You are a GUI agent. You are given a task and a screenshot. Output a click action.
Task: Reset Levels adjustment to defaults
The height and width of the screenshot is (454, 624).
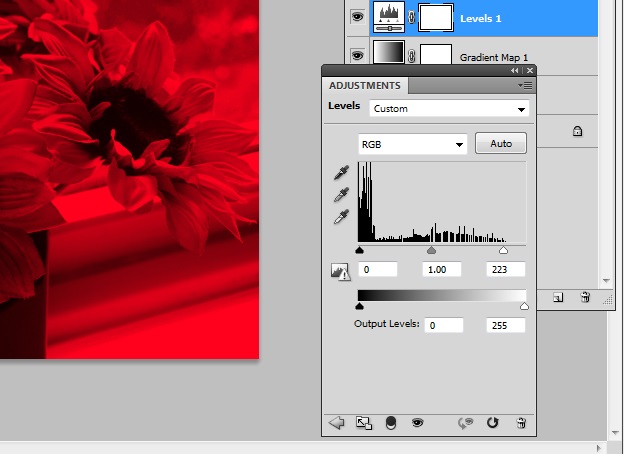492,423
